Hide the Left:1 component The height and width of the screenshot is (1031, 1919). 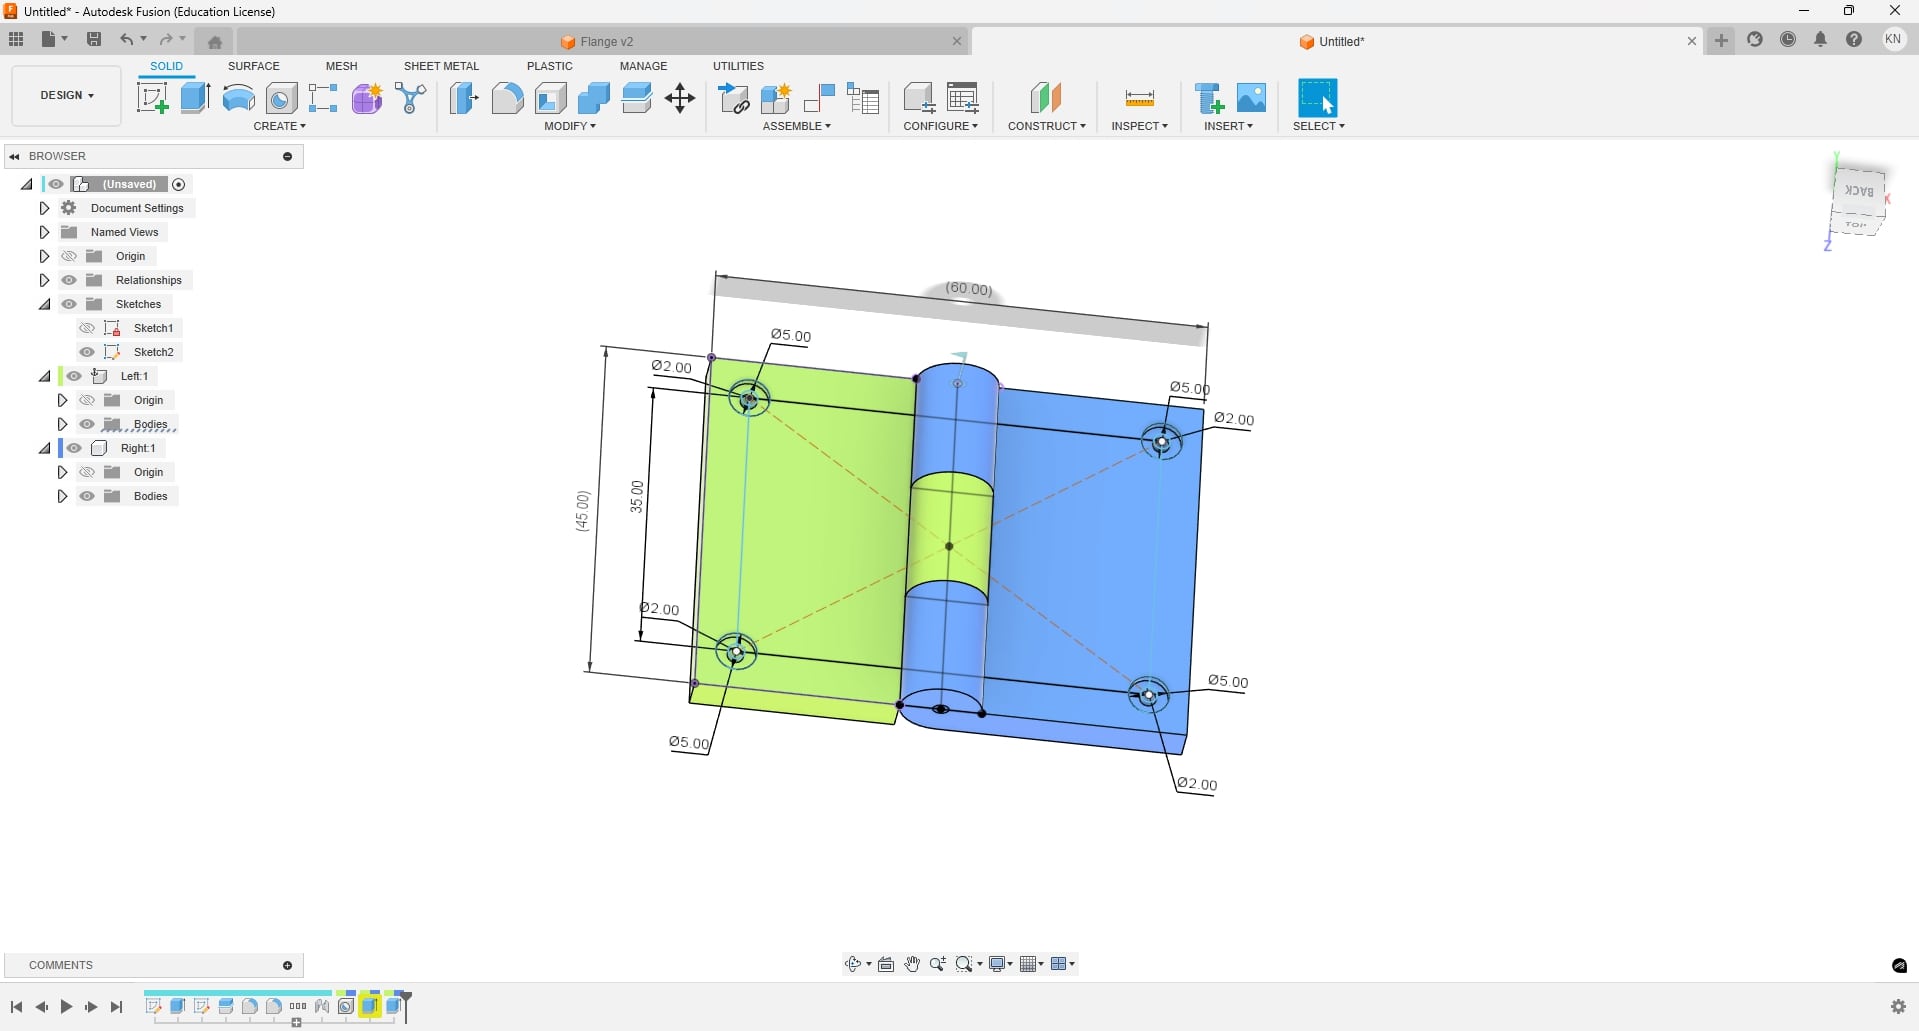coord(74,376)
